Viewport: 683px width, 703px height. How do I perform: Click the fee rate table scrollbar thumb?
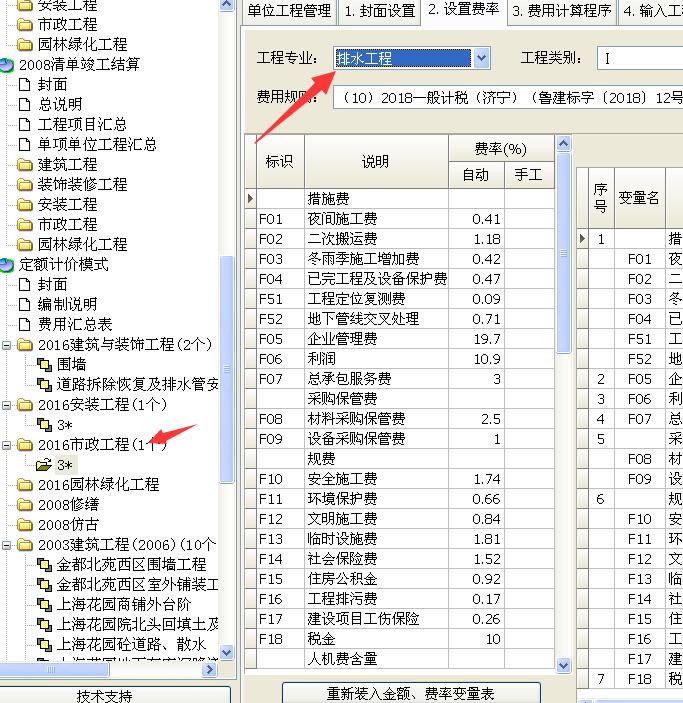pyautogui.click(x=563, y=253)
